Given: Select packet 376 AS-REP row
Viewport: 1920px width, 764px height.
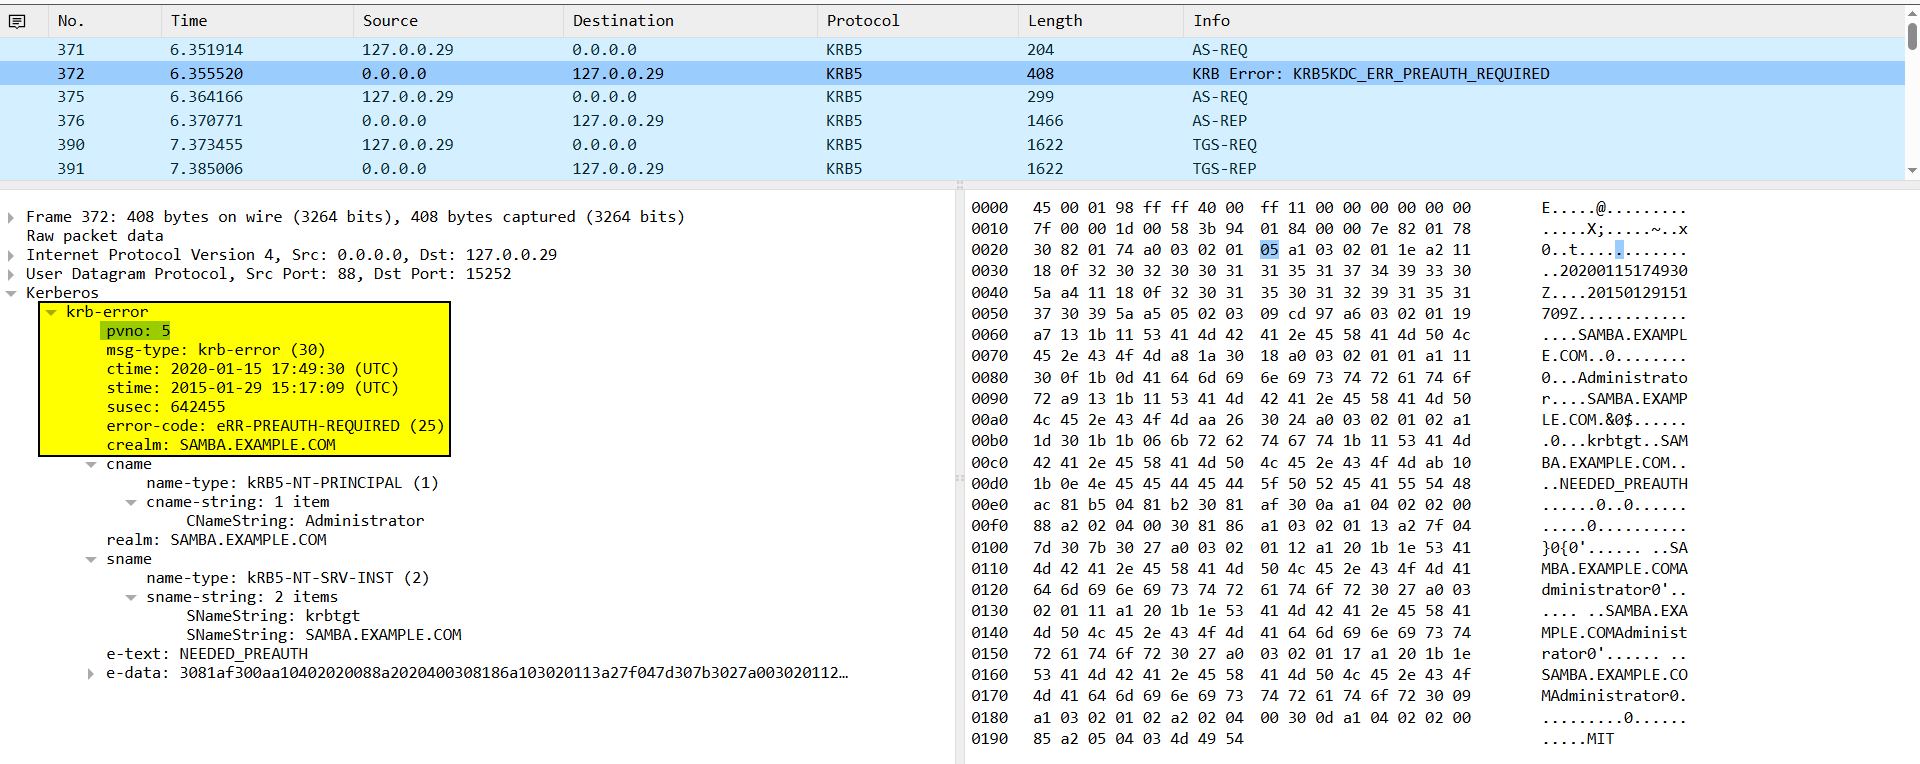Looking at the screenshot, I should tap(600, 121).
